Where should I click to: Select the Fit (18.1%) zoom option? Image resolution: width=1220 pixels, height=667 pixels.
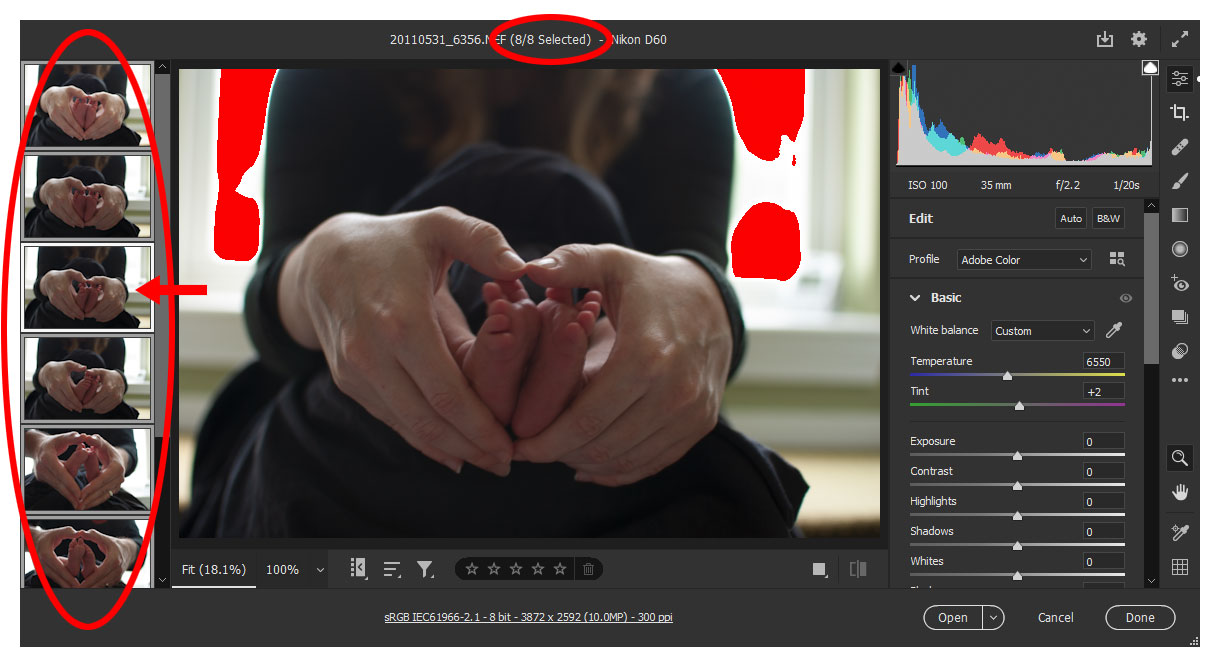click(x=213, y=569)
